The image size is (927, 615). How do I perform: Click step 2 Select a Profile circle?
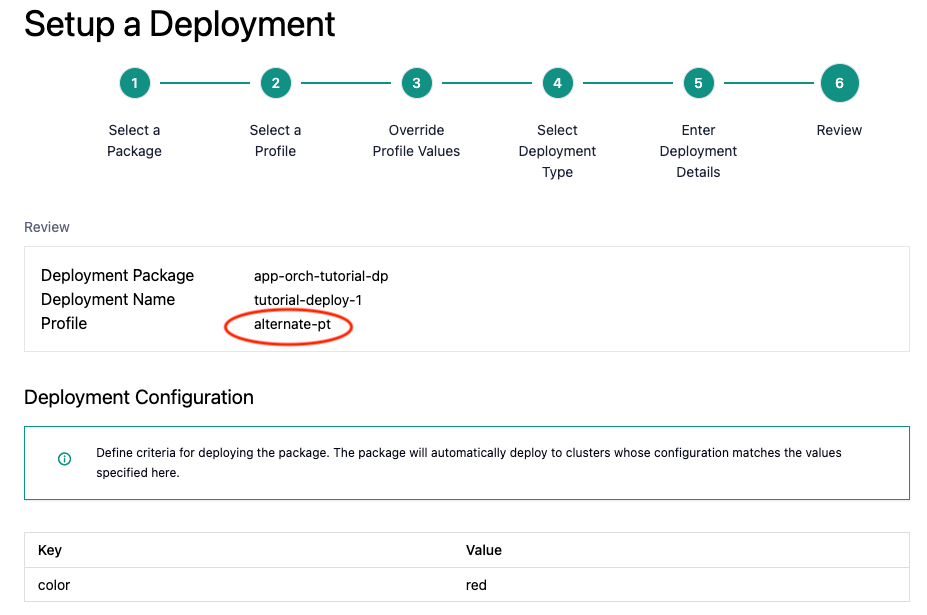275,83
